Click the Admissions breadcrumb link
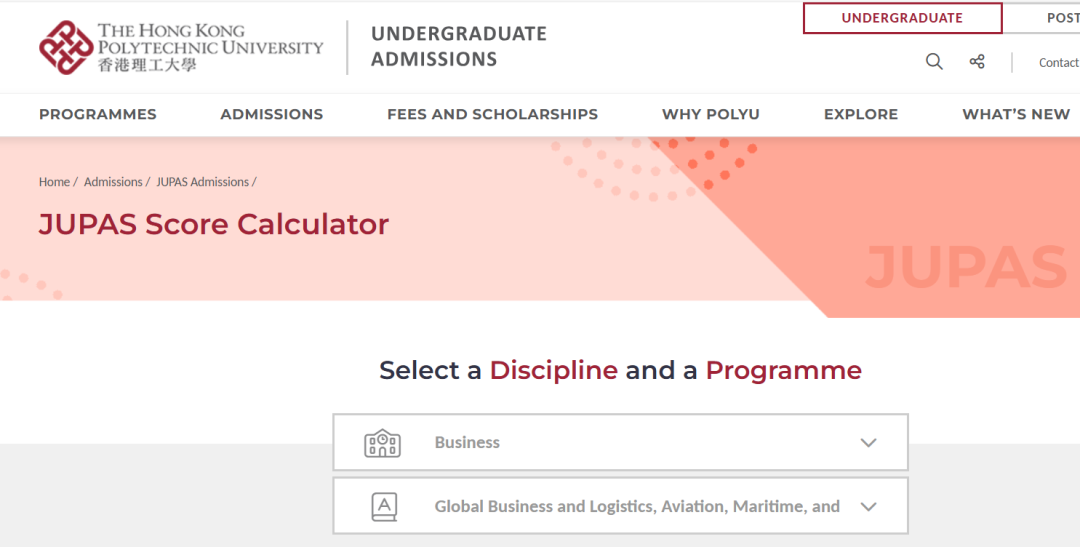This screenshot has height=547, width=1080. 113,182
